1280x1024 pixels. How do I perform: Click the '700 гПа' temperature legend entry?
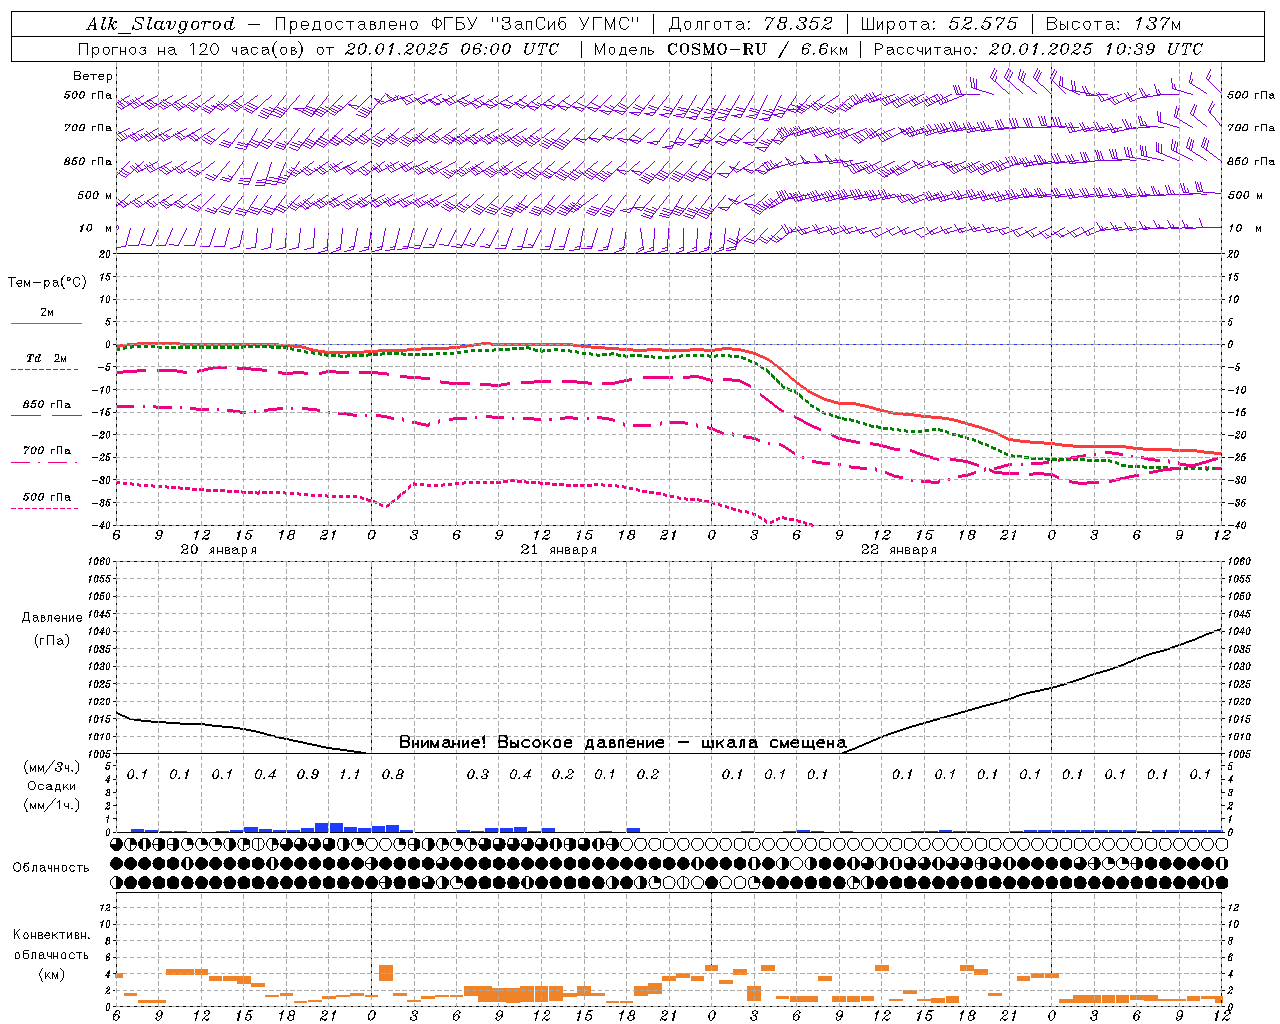tap(46, 450)
